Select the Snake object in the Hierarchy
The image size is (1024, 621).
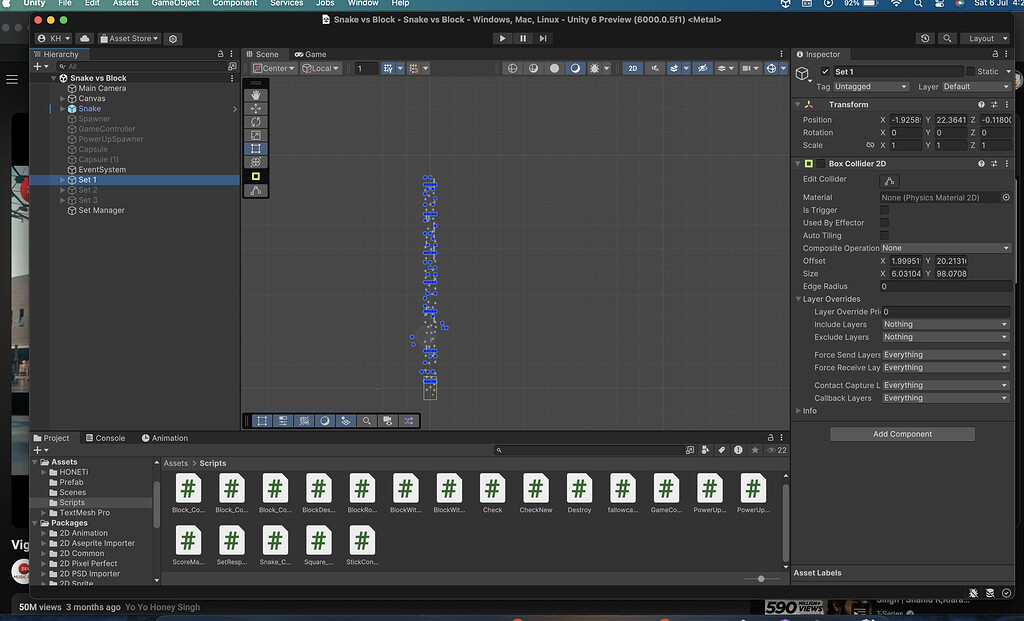[x=90, y=108]
